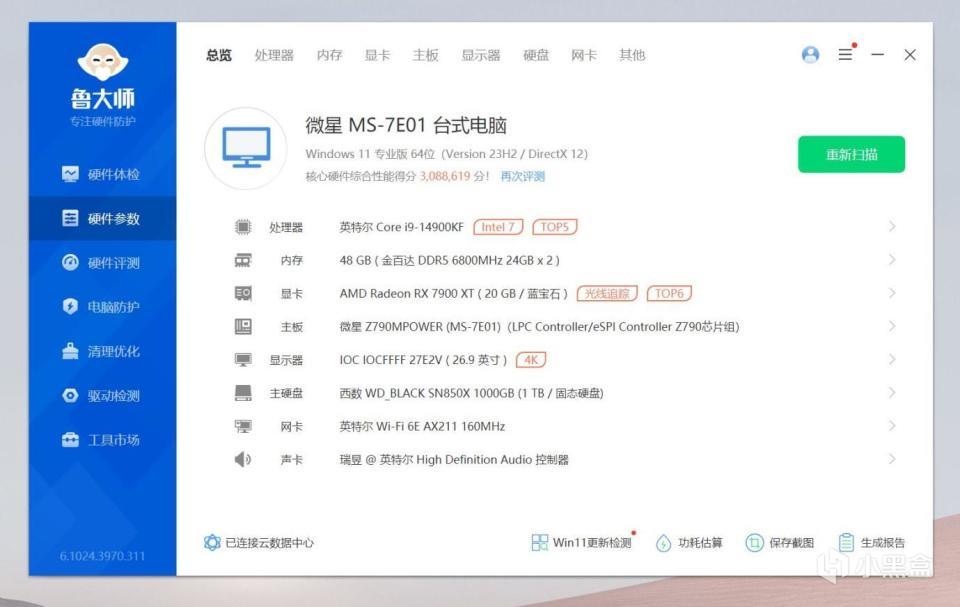This screenshot has width=960, height=607.
Task: Open 工具市场 toolbox icon
Action: pos(70,440)
